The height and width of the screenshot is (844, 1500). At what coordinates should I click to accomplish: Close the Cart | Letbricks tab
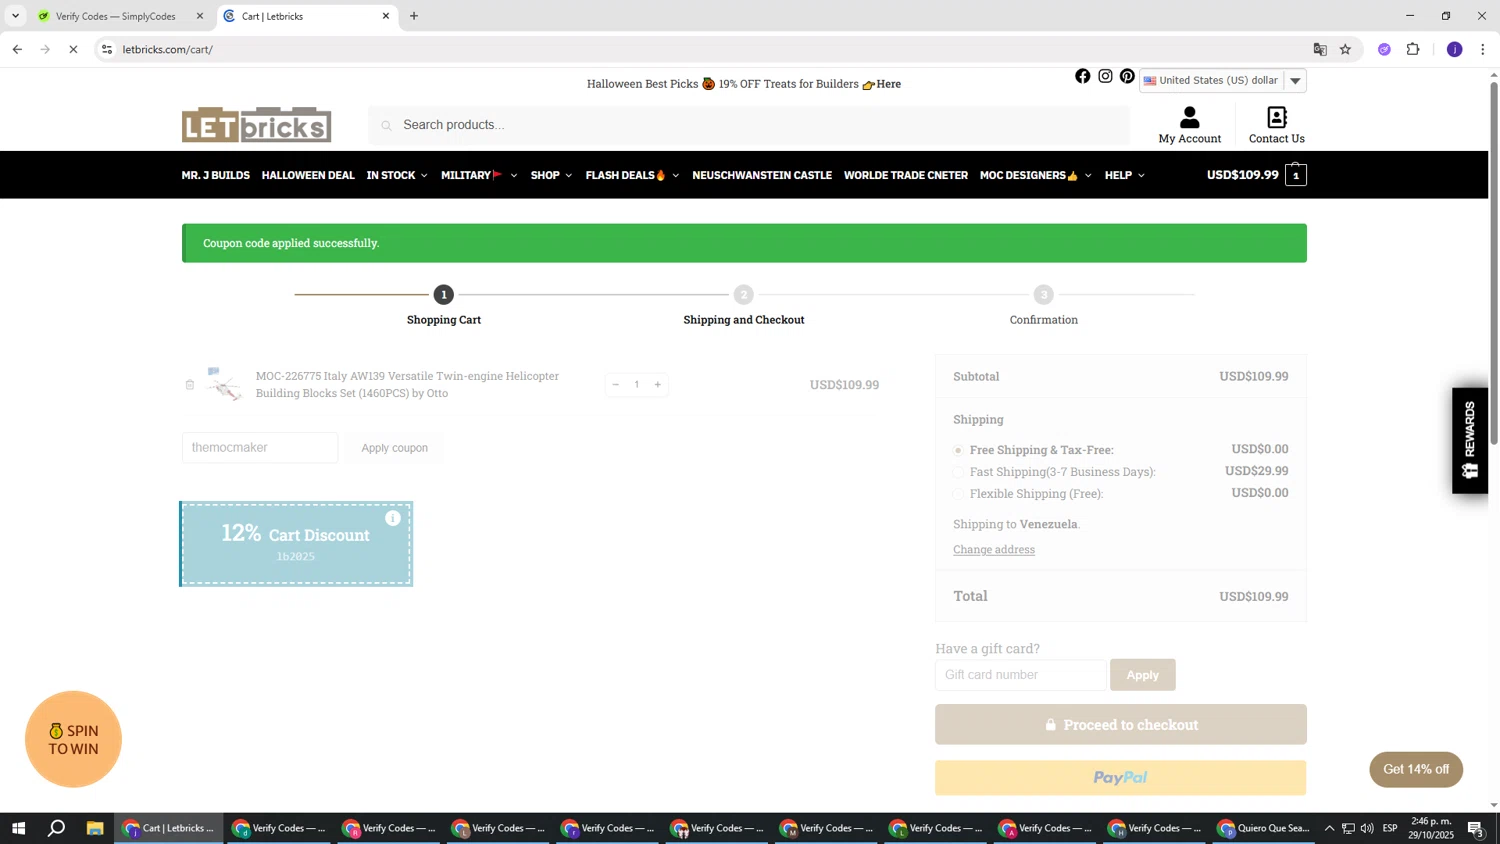(x=386, y=16)
